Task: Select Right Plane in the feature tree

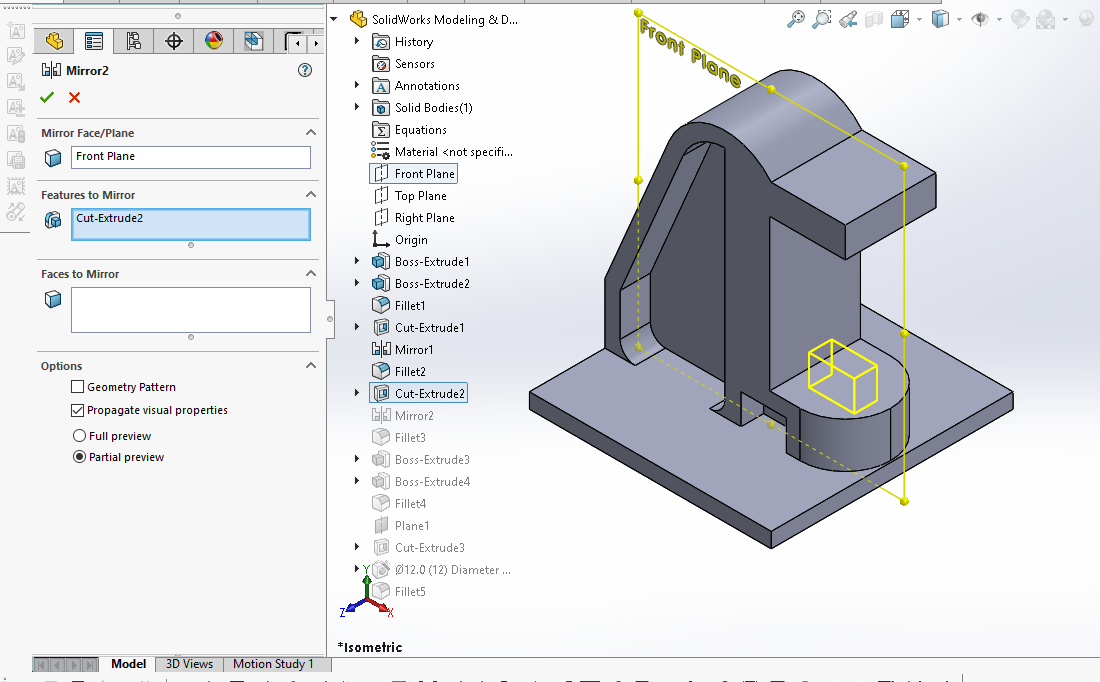Action: [x=424, y=218]
